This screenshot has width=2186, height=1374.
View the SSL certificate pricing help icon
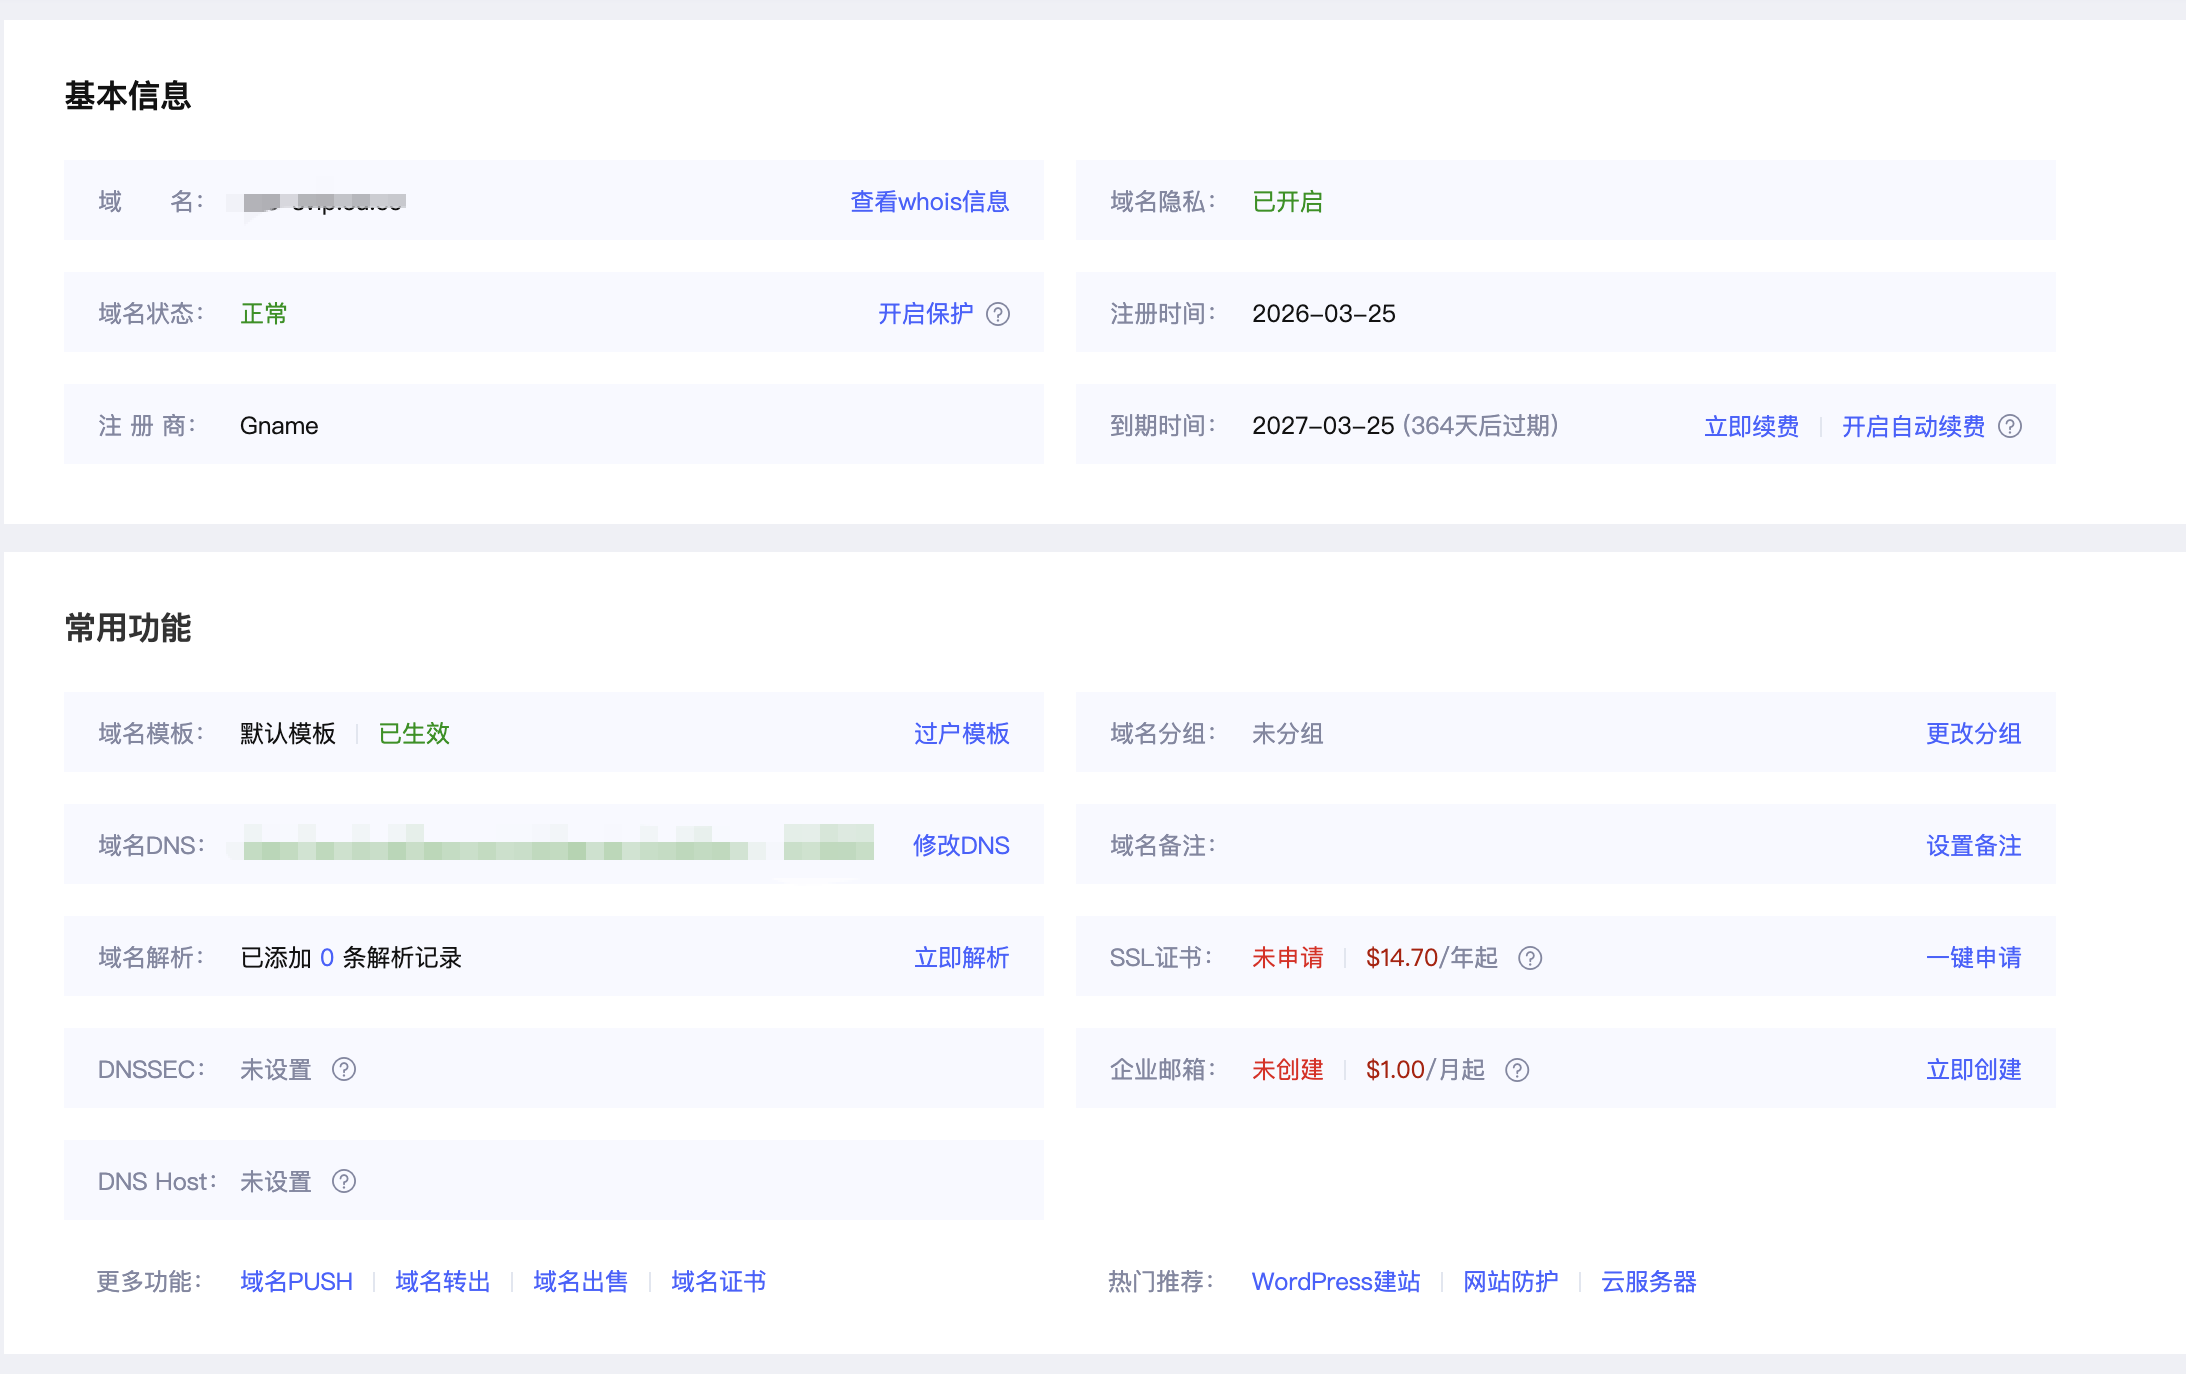coord(1530,957)
